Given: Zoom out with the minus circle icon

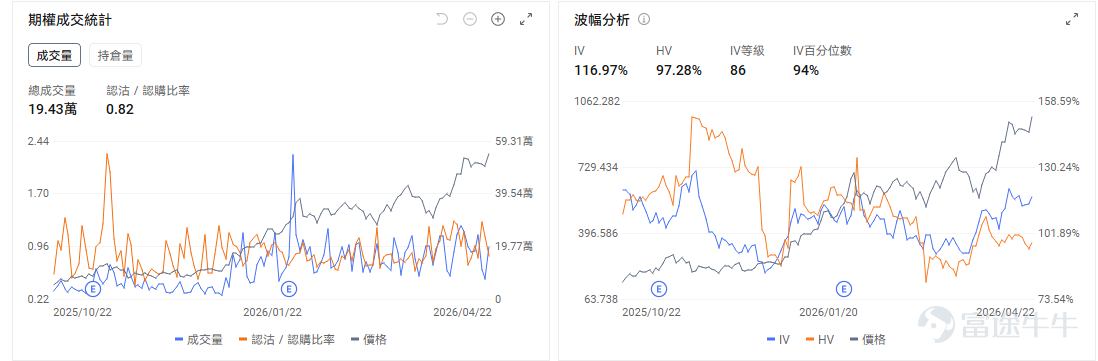Looking at the screenshot, I should tap(470, 20).
